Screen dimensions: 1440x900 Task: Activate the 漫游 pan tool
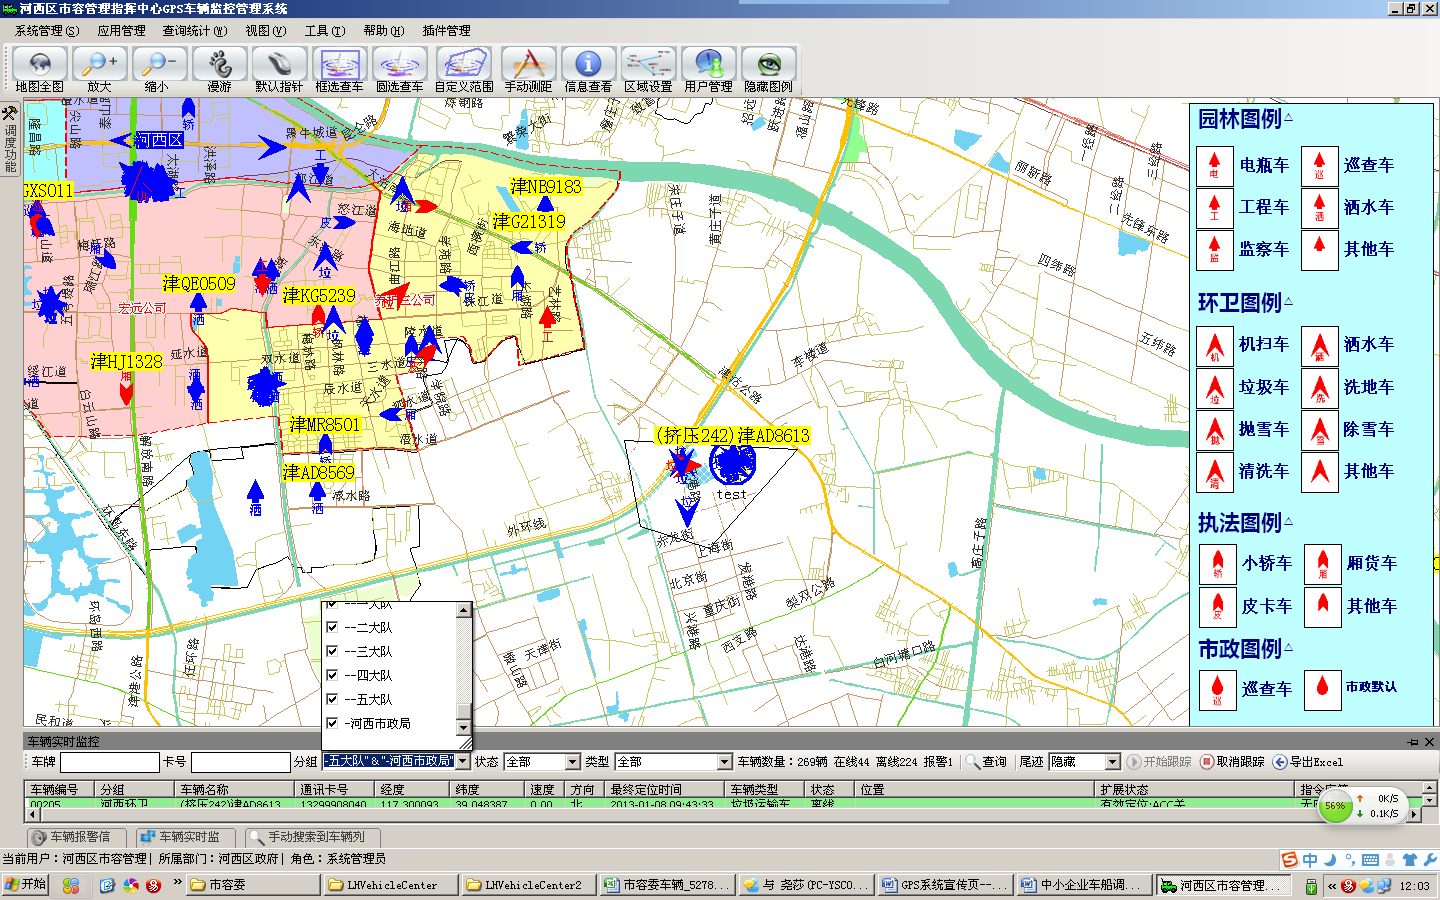click(219, 65)
